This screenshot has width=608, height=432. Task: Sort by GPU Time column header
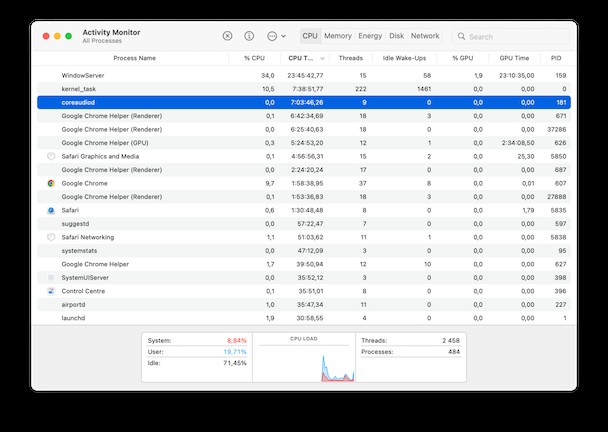(514, 58)
